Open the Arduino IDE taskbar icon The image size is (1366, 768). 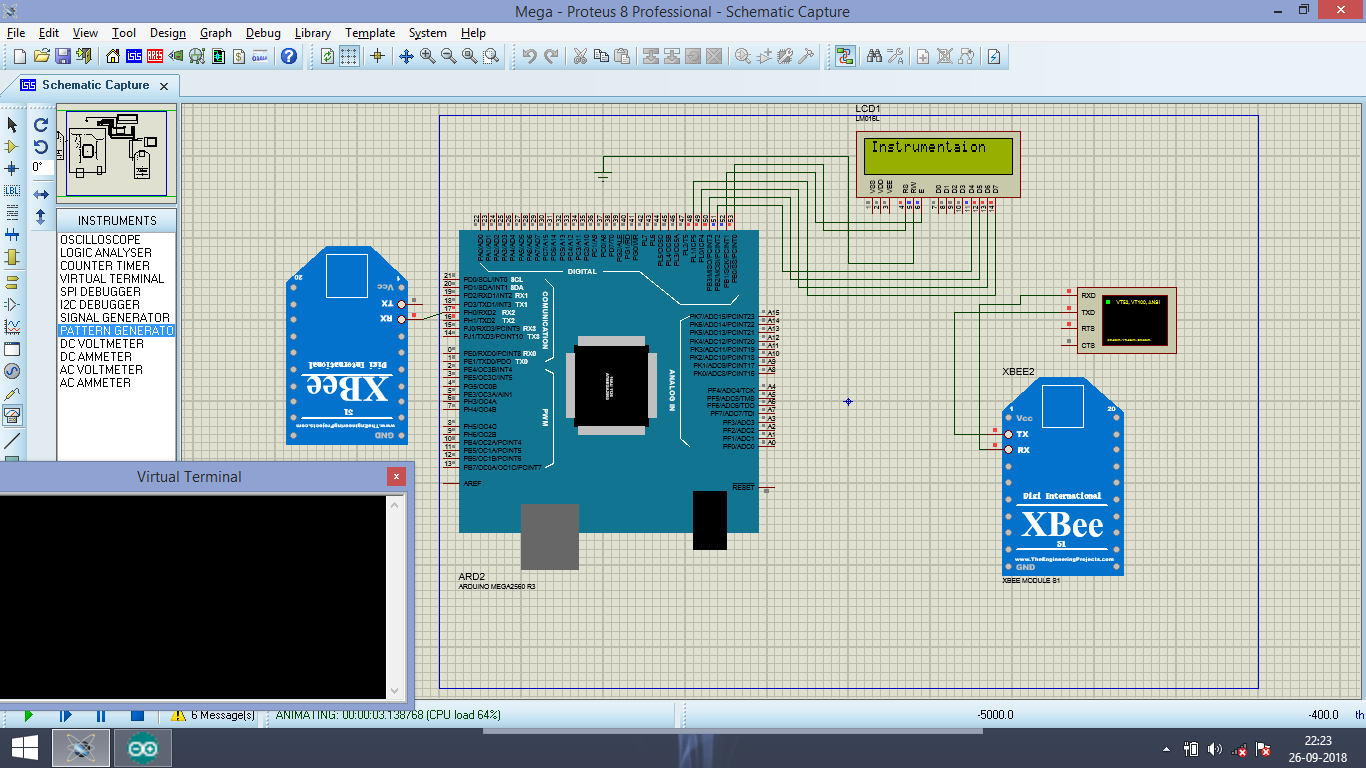coord(142,748)
